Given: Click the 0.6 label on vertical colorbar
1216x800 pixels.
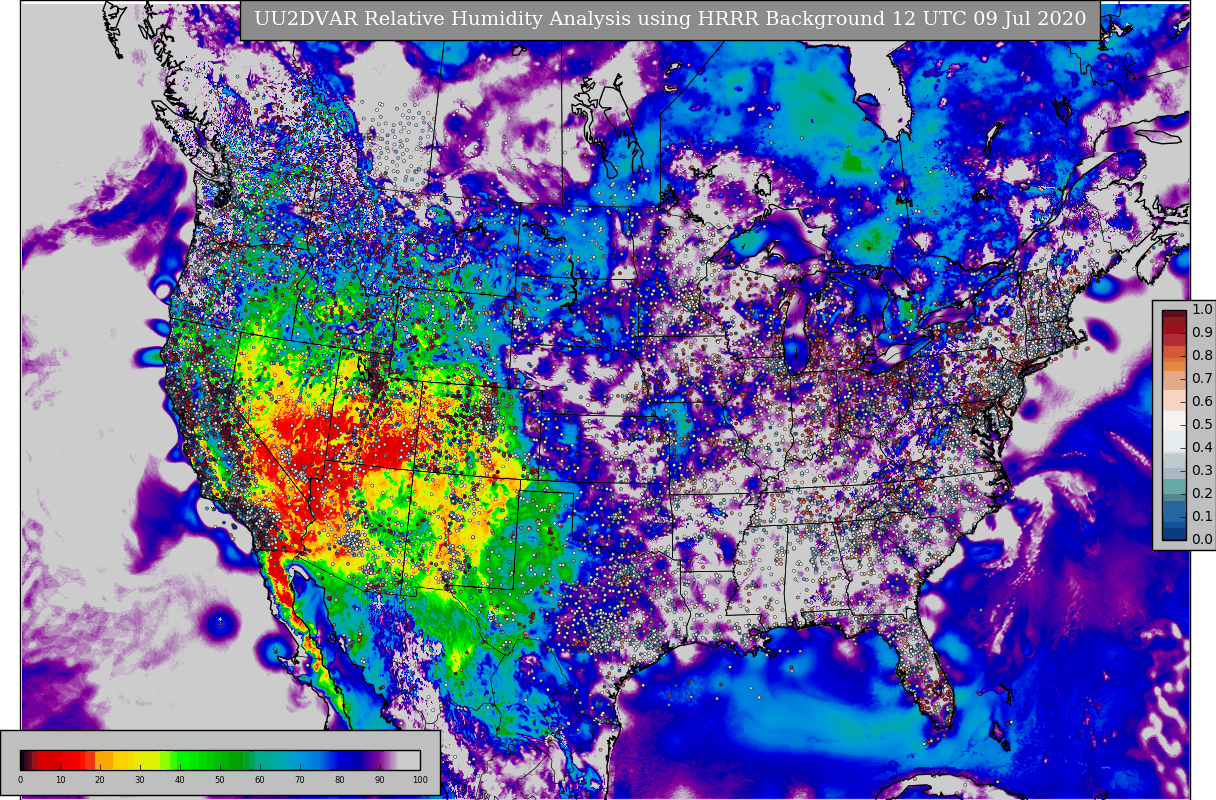Looking at the screenshot, I should click(x=1202, y=401).
